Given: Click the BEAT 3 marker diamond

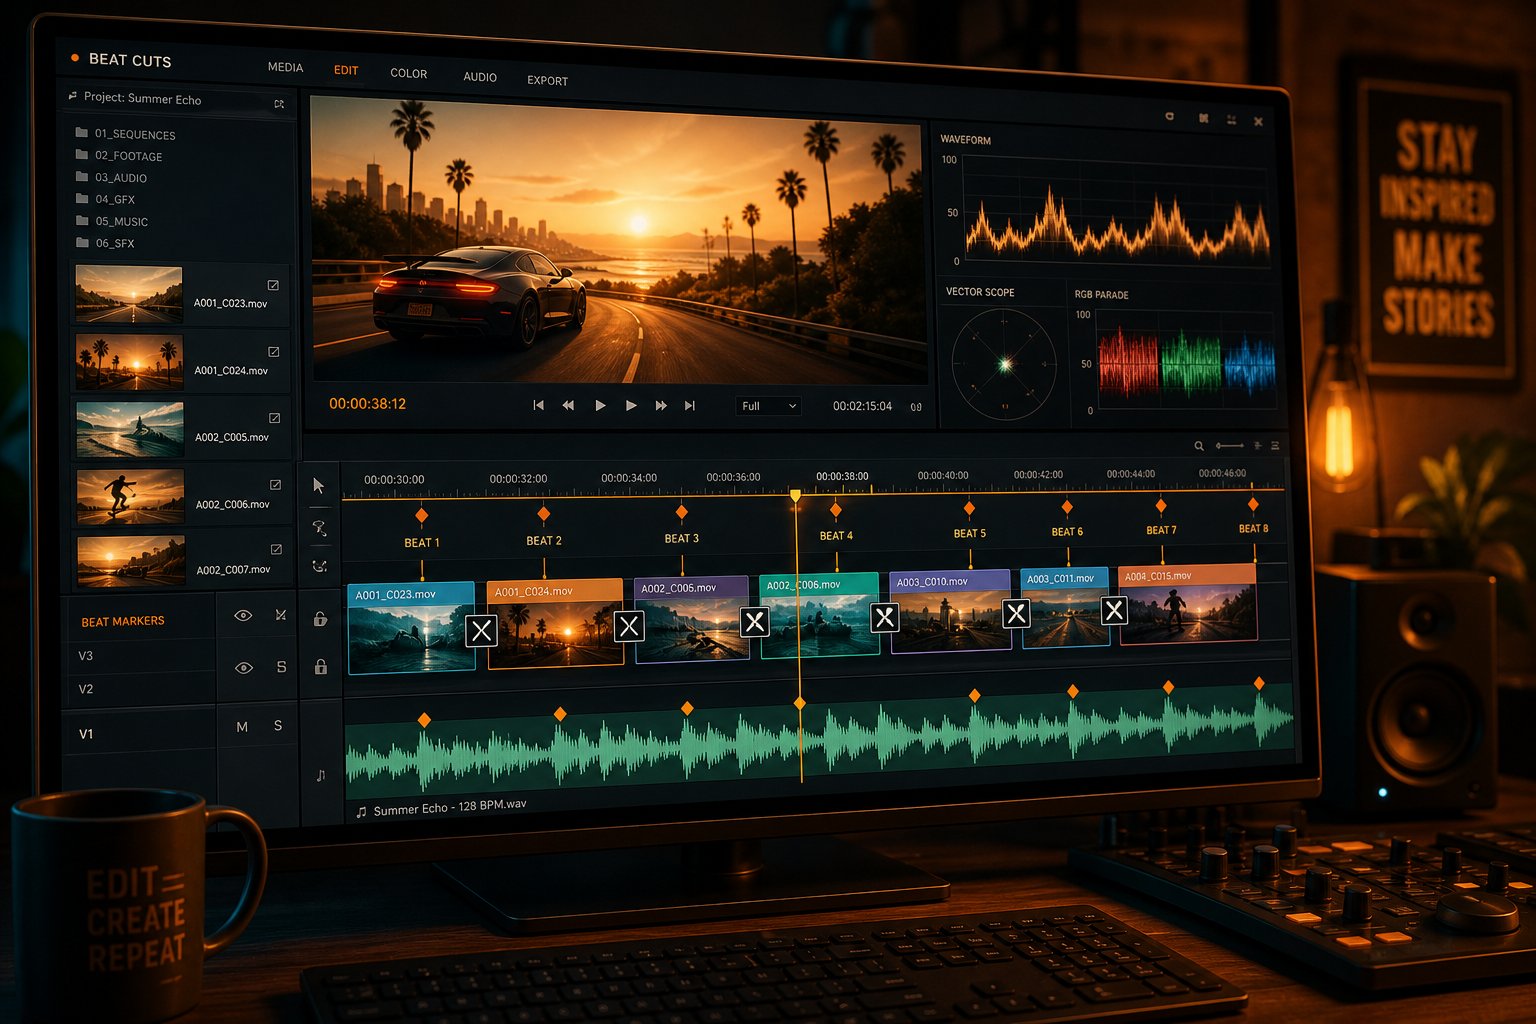Looking at the screenshot, I should click(x=681, y=512).
